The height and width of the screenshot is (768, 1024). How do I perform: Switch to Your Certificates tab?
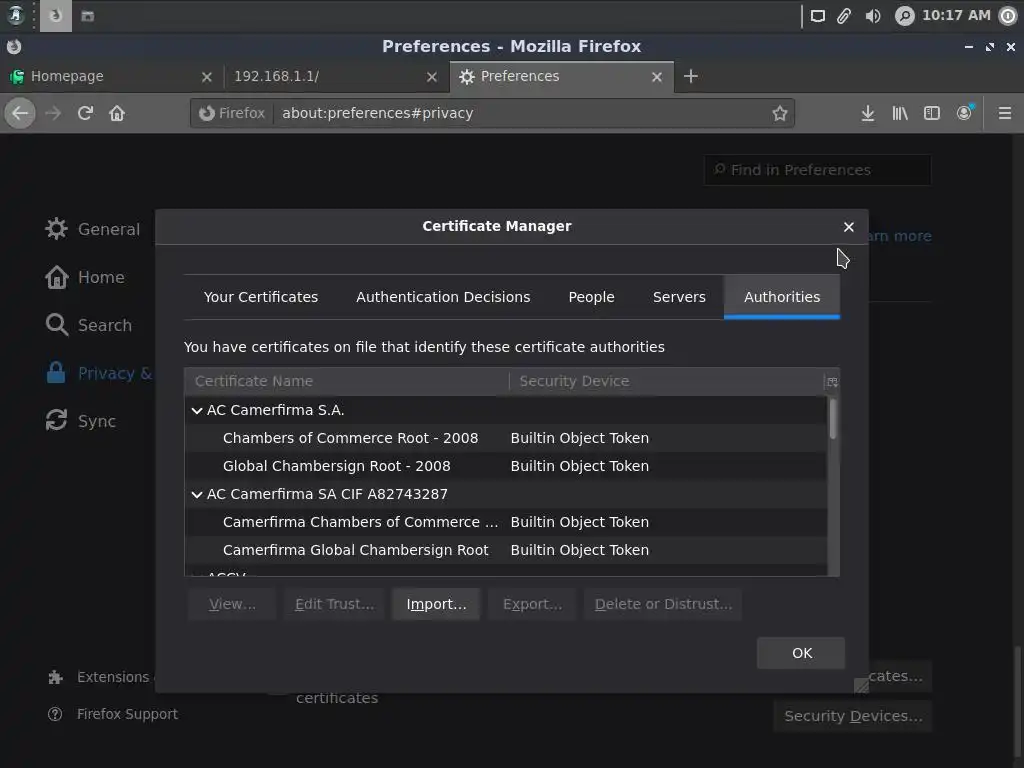(x=261, y=297)
